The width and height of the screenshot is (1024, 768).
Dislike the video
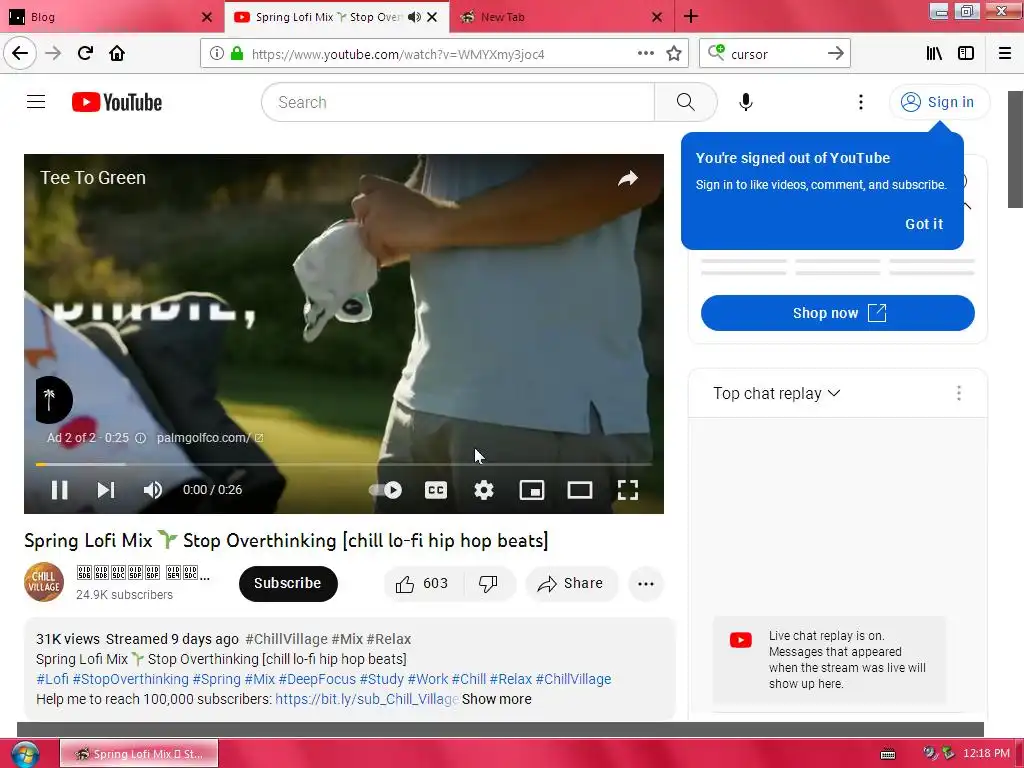point(488,583)
